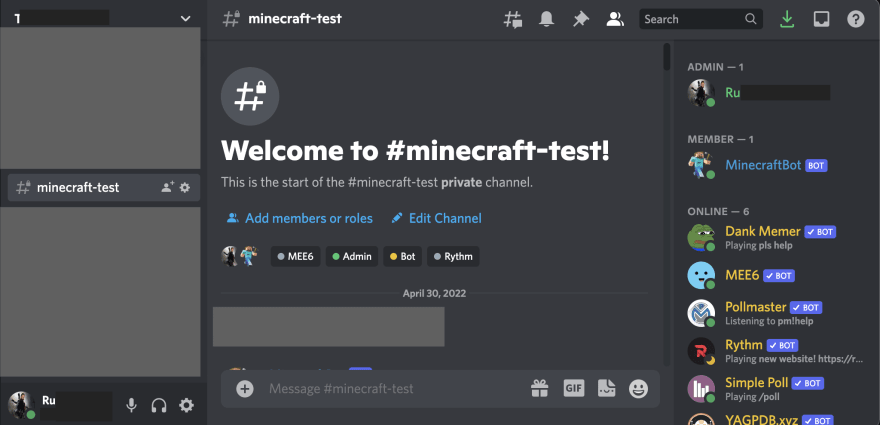This screenshot has height=425, width=880.
Task: Show pinned messages
Action: [580, 19]
